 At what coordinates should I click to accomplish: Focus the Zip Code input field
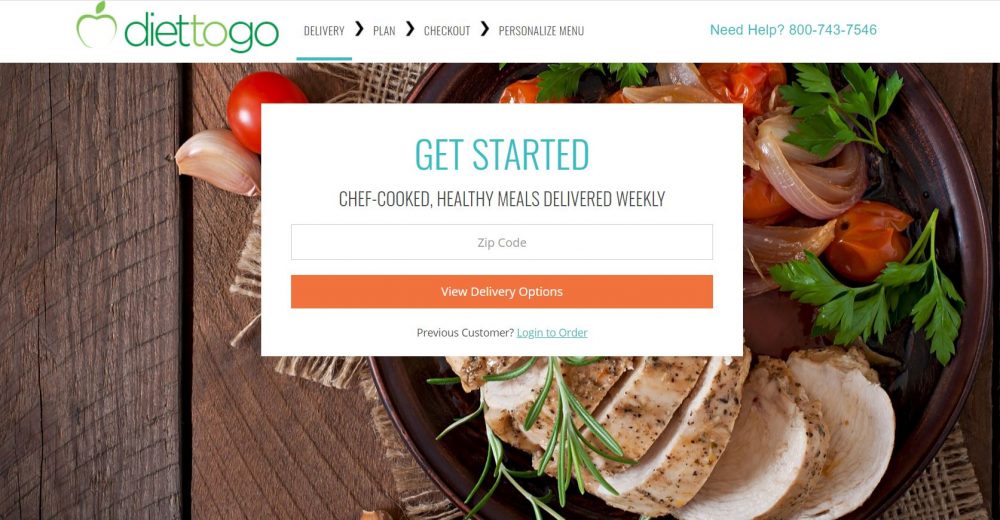[x=502, y=242]
